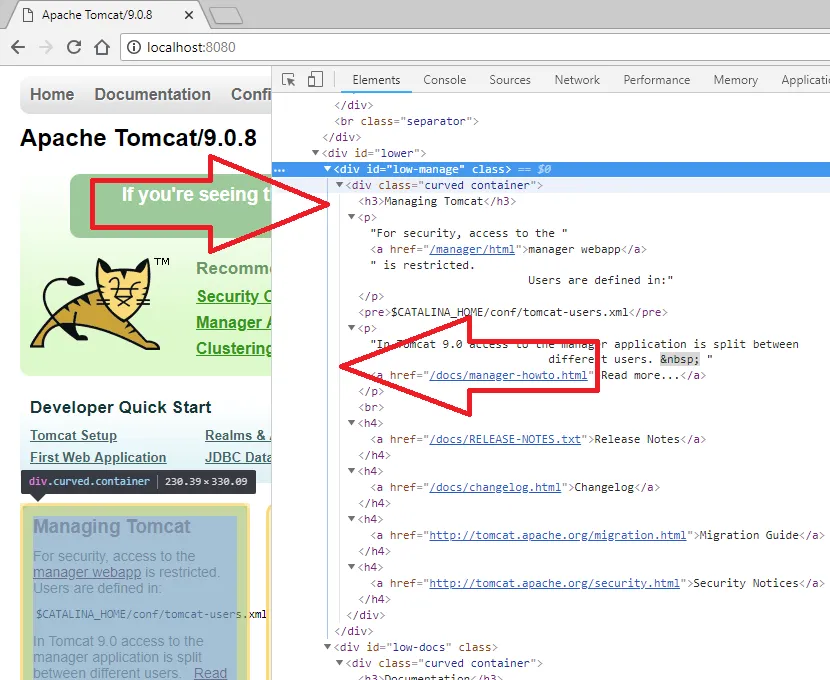Collapse the div id="low-docs" node
This screenshot has height=680, width=830.
(328, 647)
